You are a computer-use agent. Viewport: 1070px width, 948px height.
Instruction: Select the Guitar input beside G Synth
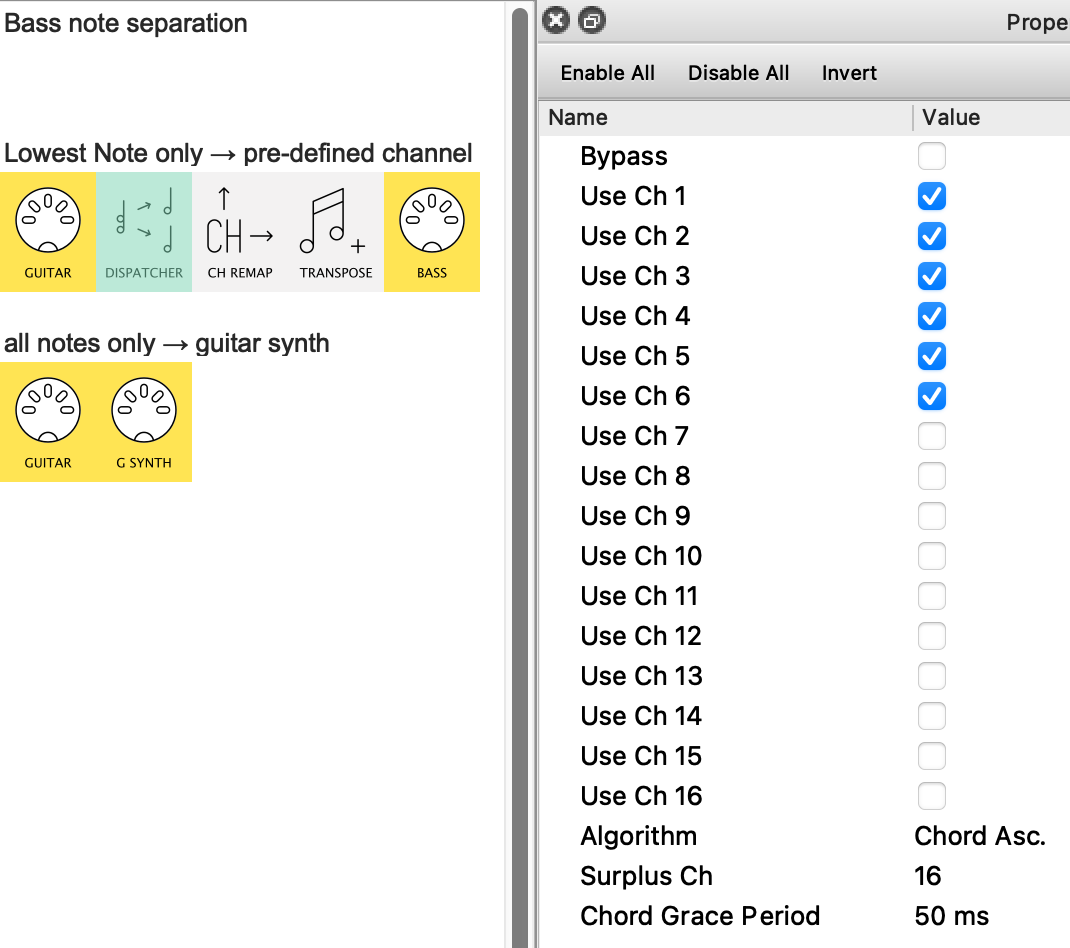tap(48, 422)
